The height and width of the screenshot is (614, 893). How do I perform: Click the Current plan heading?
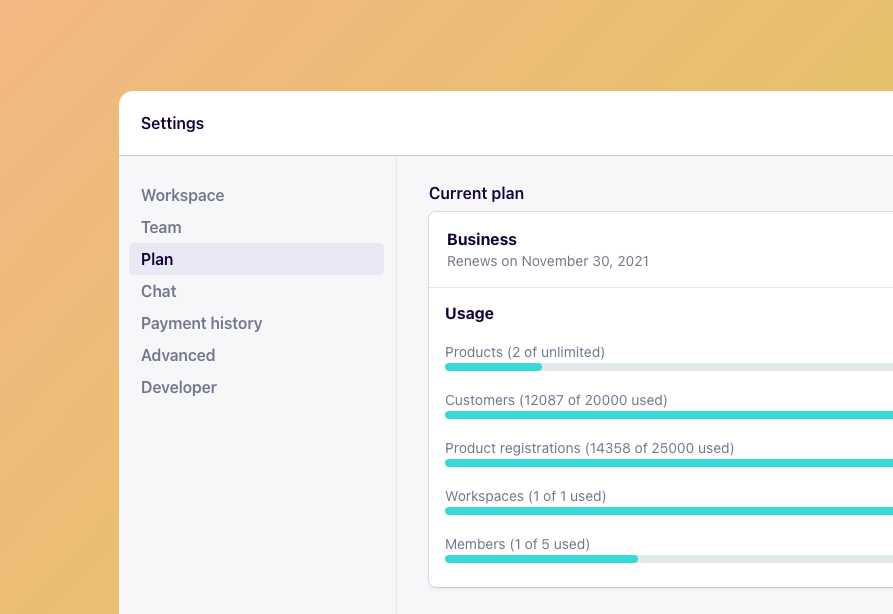[x=476, y=193]
